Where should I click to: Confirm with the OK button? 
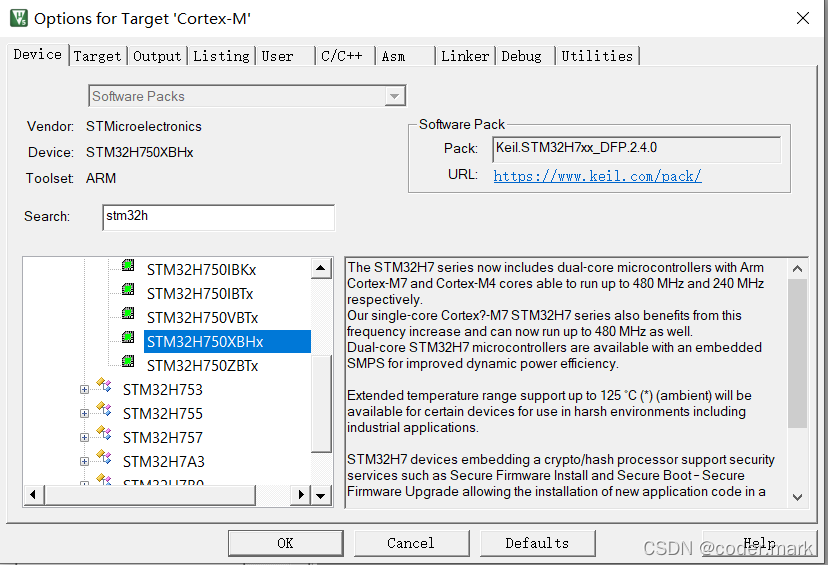pos(286,543)
